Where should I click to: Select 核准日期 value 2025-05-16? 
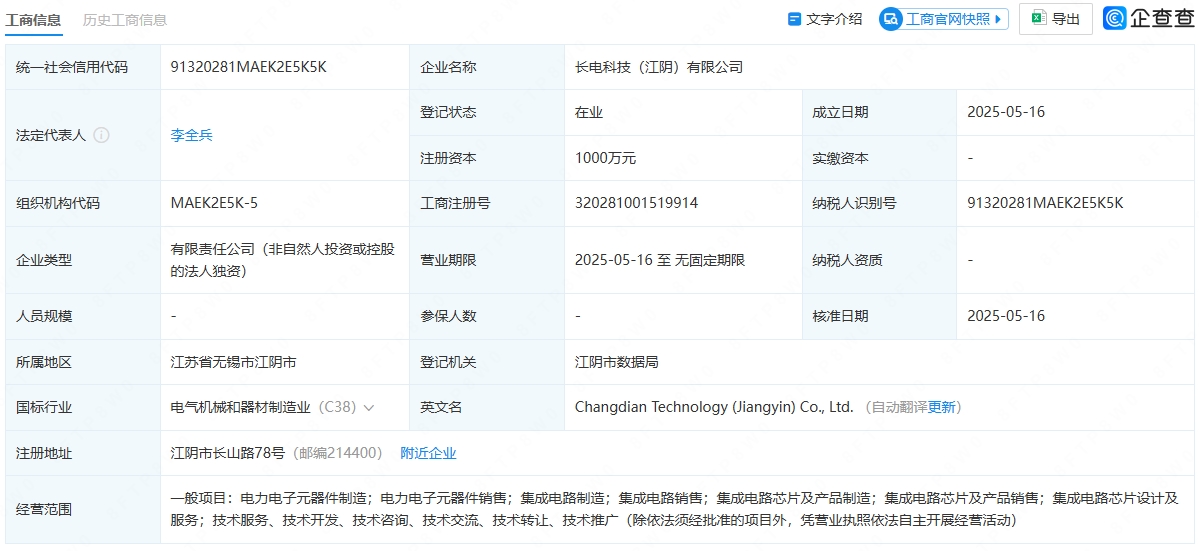pyautogui.click(x=1006, y=316)
